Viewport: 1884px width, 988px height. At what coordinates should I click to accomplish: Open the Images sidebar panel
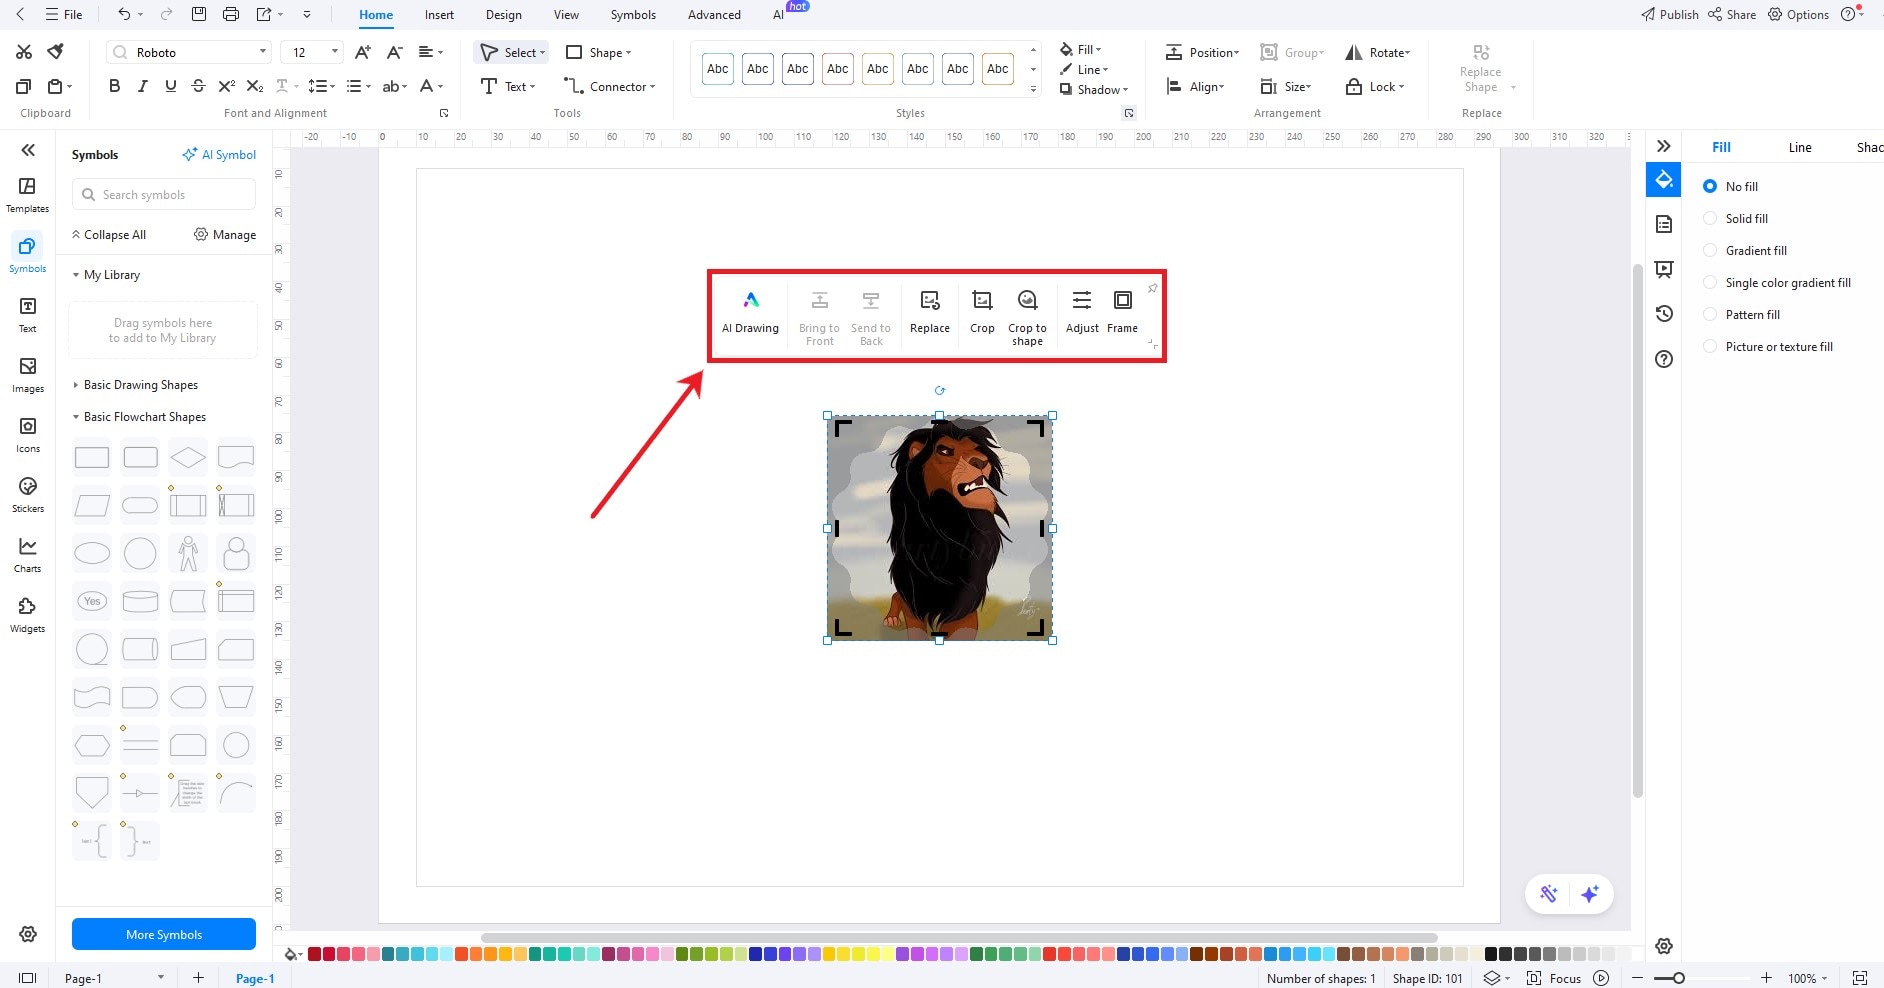(28, 375)
